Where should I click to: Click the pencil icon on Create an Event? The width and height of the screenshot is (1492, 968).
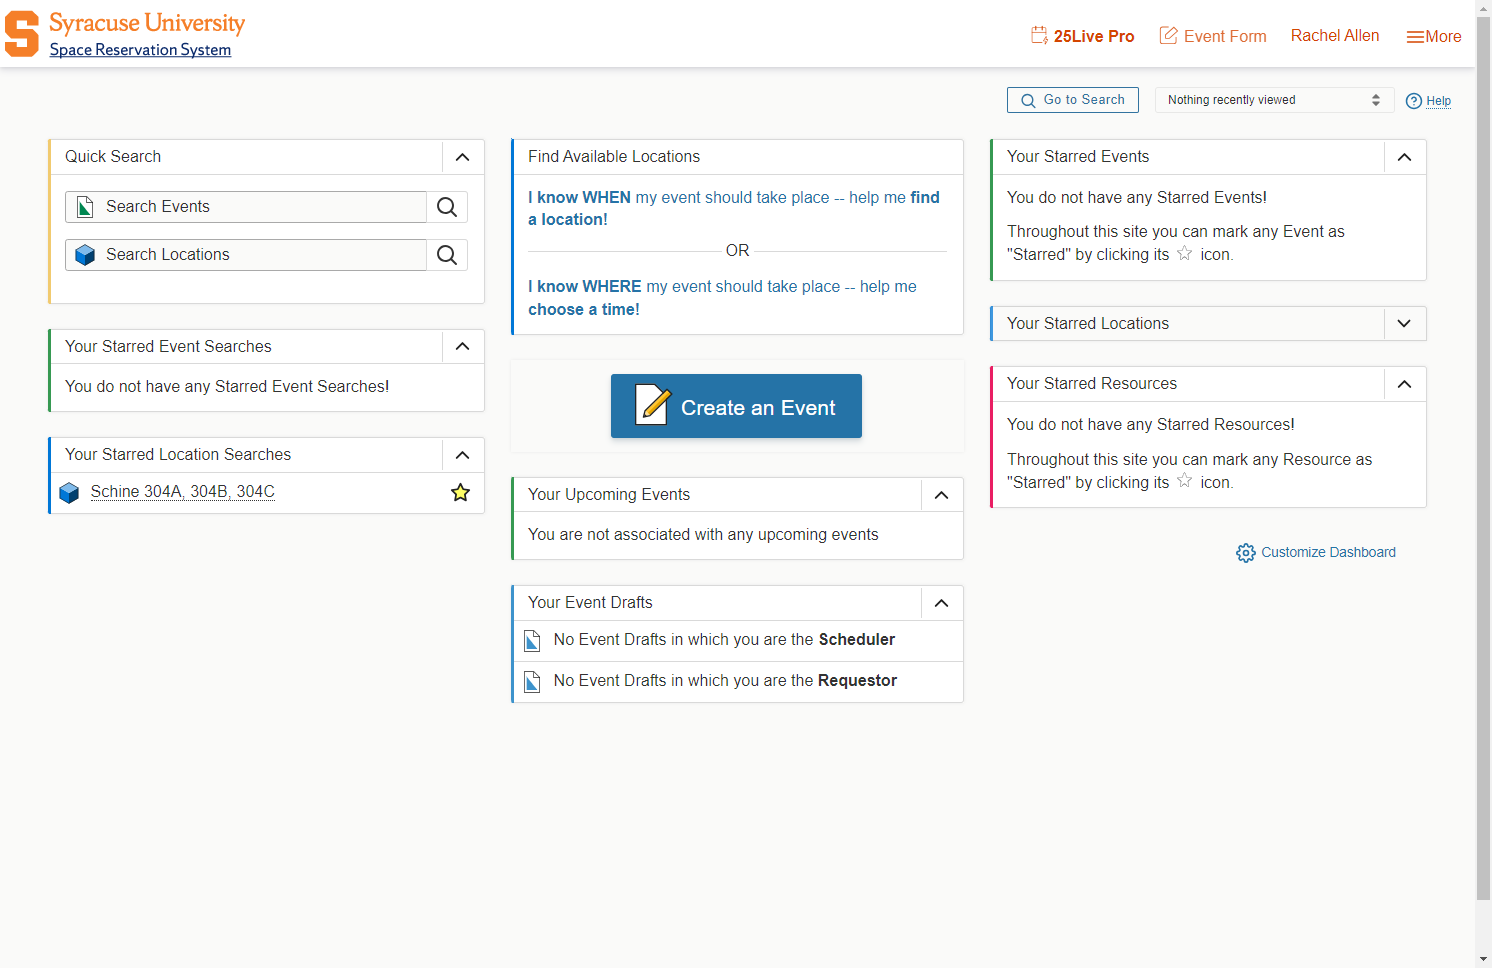tap(653, 405)
